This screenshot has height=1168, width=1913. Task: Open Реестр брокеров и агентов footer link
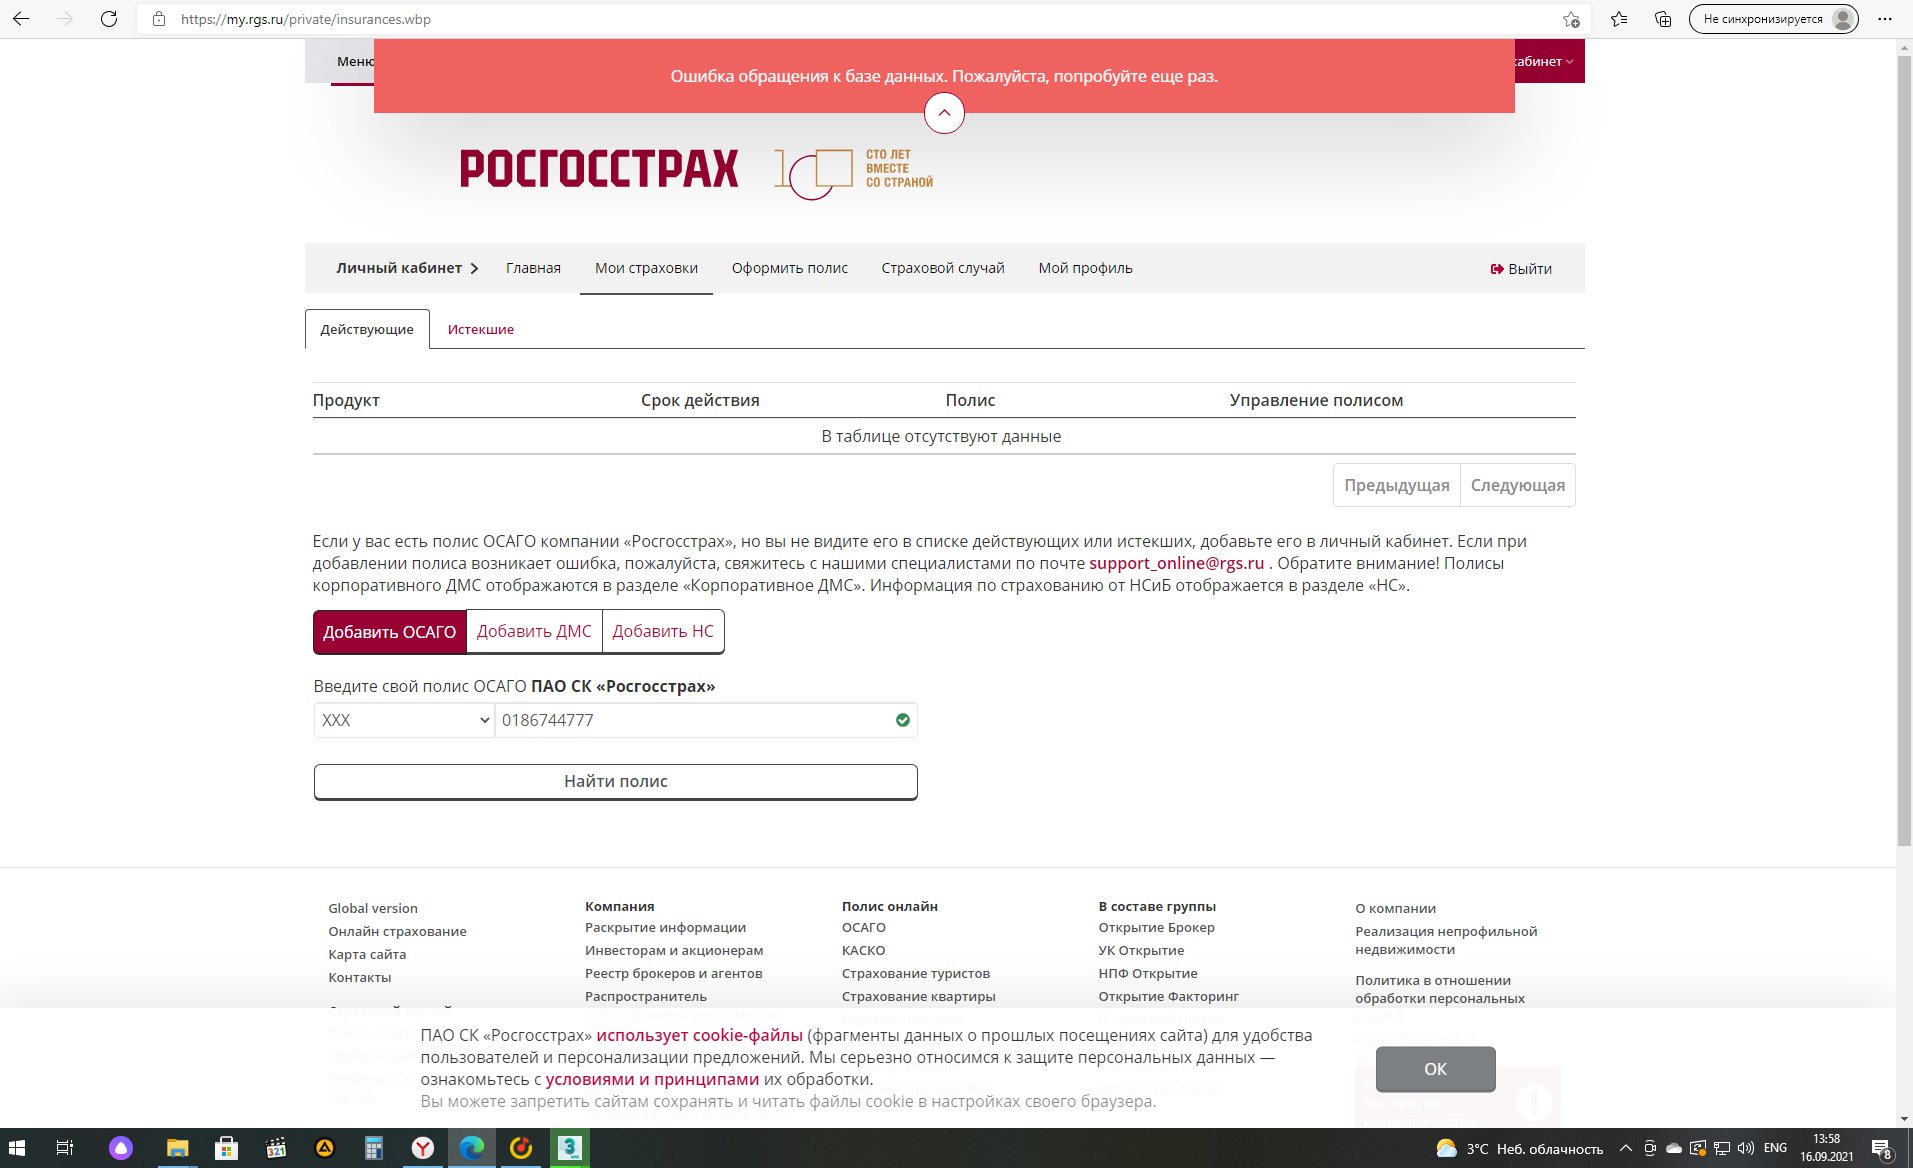pos(673,973)
